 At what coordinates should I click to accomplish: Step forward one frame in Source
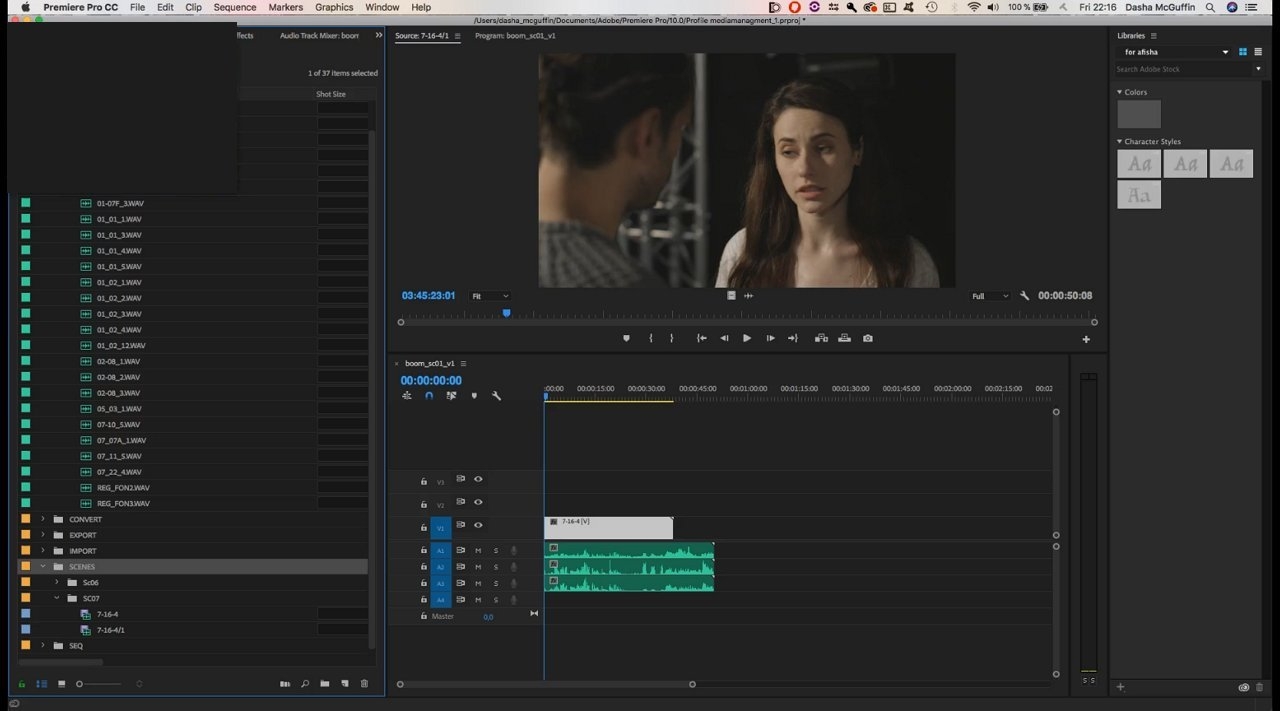point(770,338)
